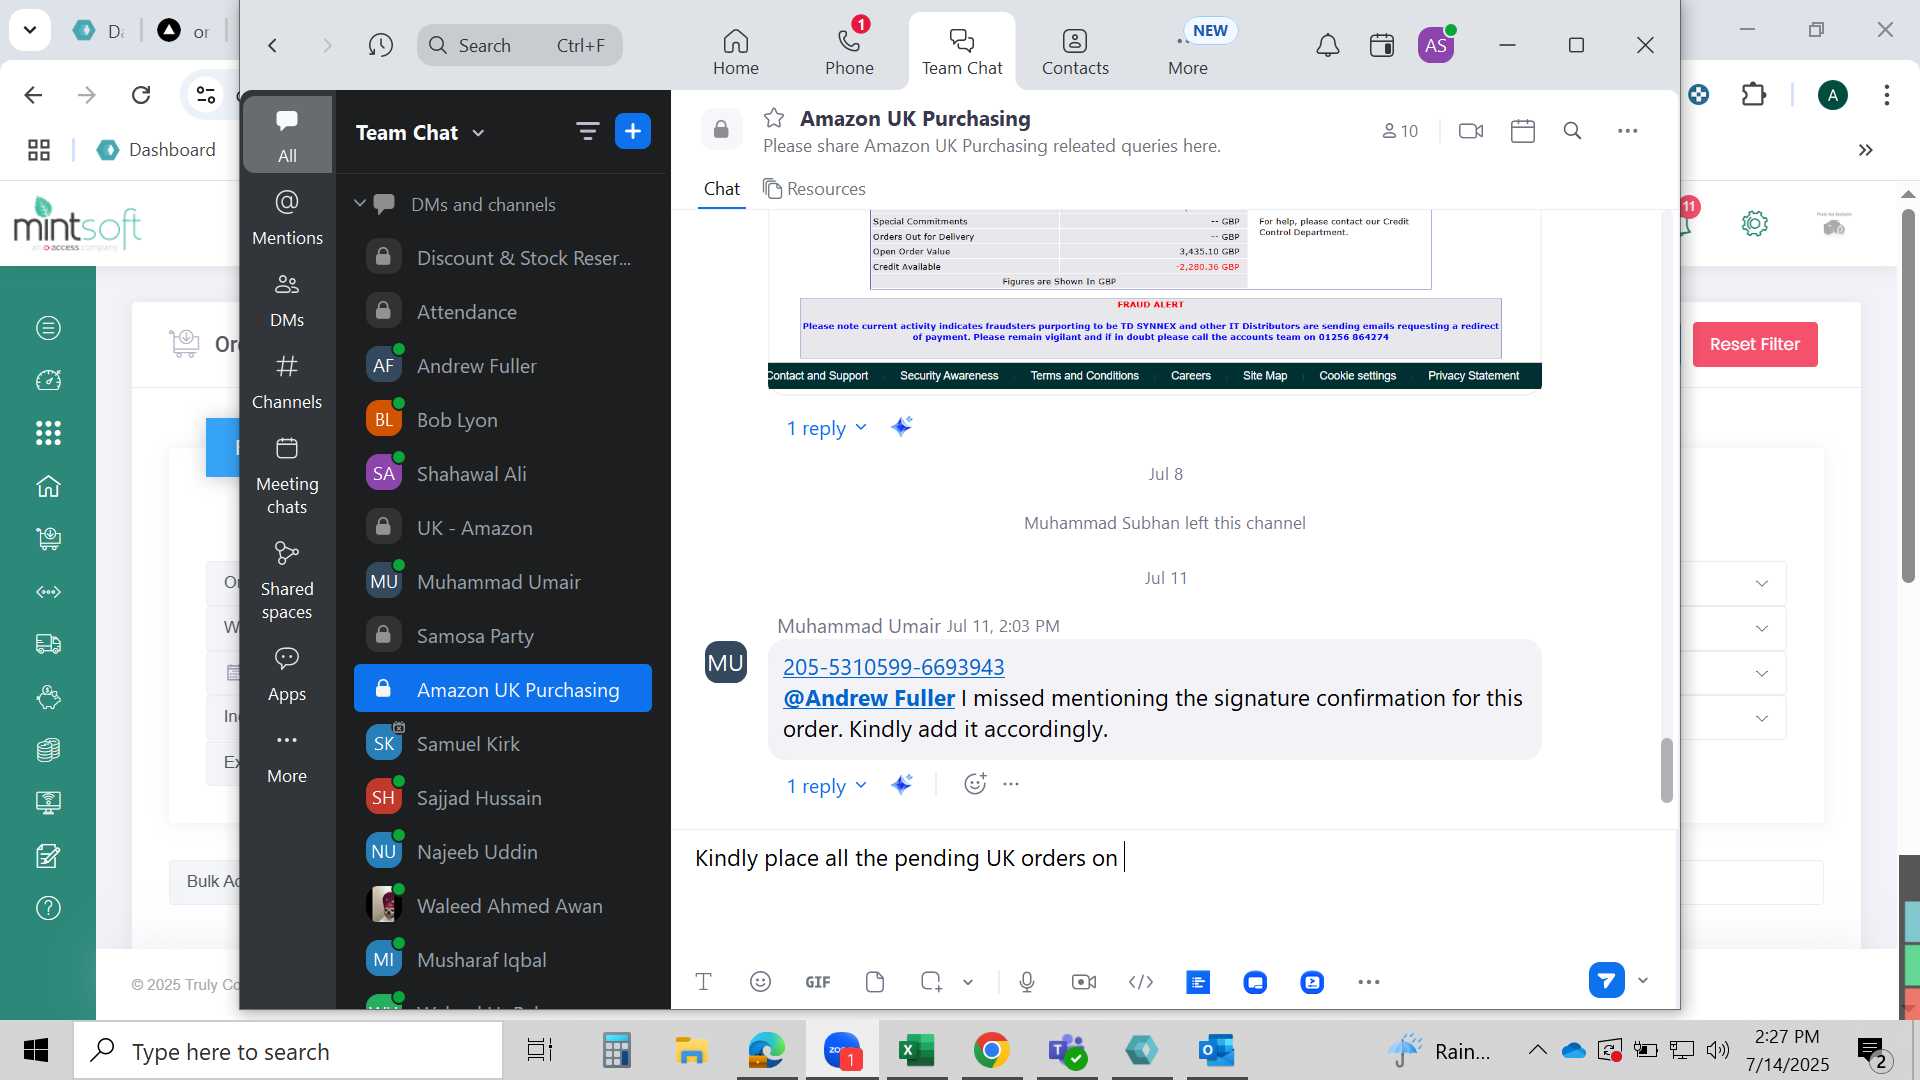The image size is (1920, 1080).
Task: Expand 1 reply under Umair's message
Action: coord(826,786)
